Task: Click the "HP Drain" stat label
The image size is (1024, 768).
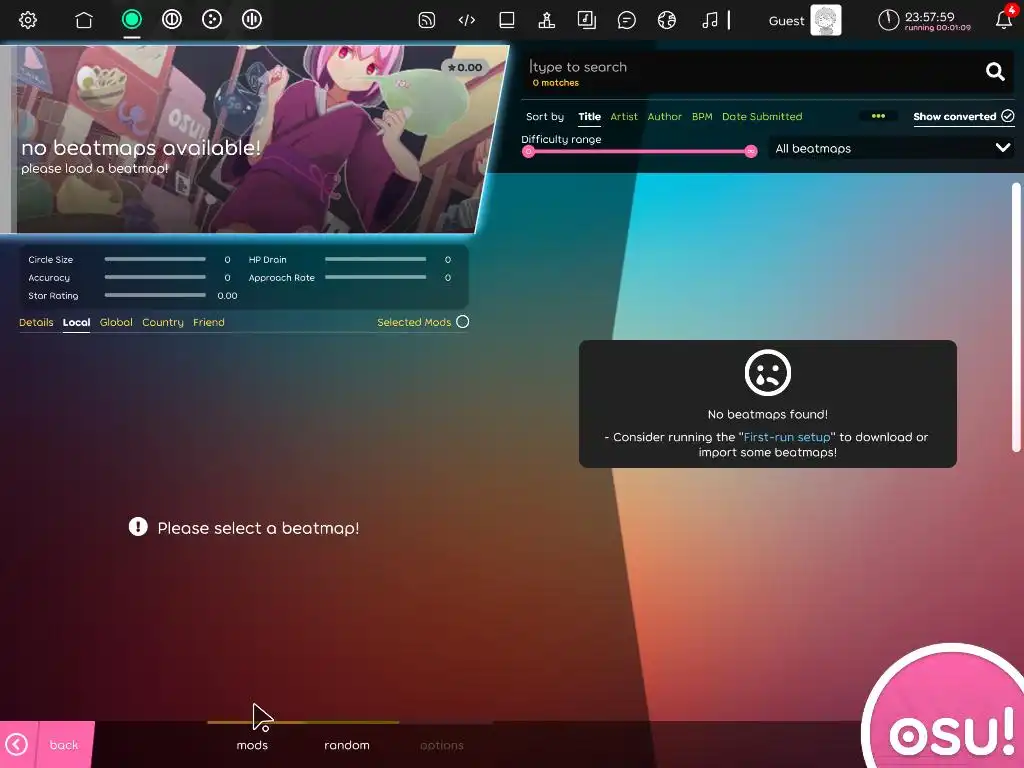Action: [267, 259]
